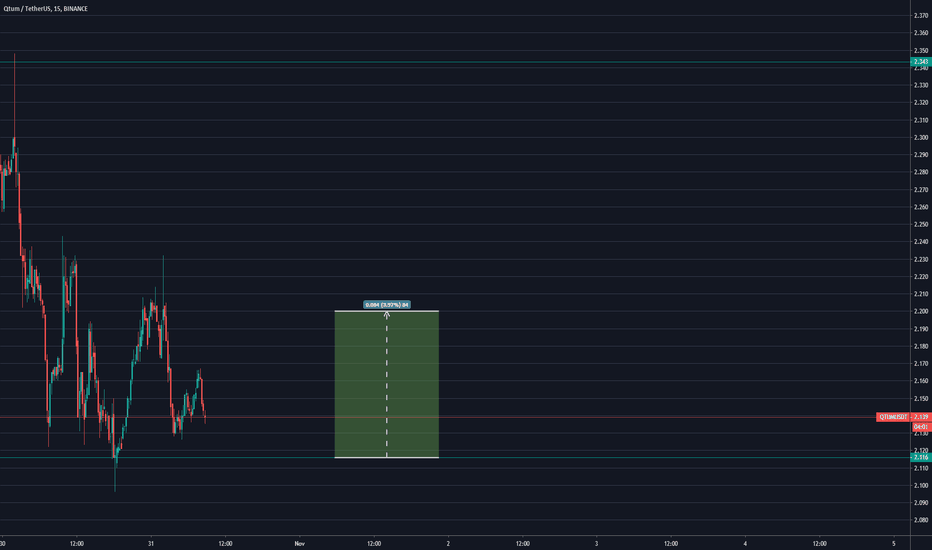Click the 2.360 price axis label
932x550 pixels.
[x=921, y=33]
